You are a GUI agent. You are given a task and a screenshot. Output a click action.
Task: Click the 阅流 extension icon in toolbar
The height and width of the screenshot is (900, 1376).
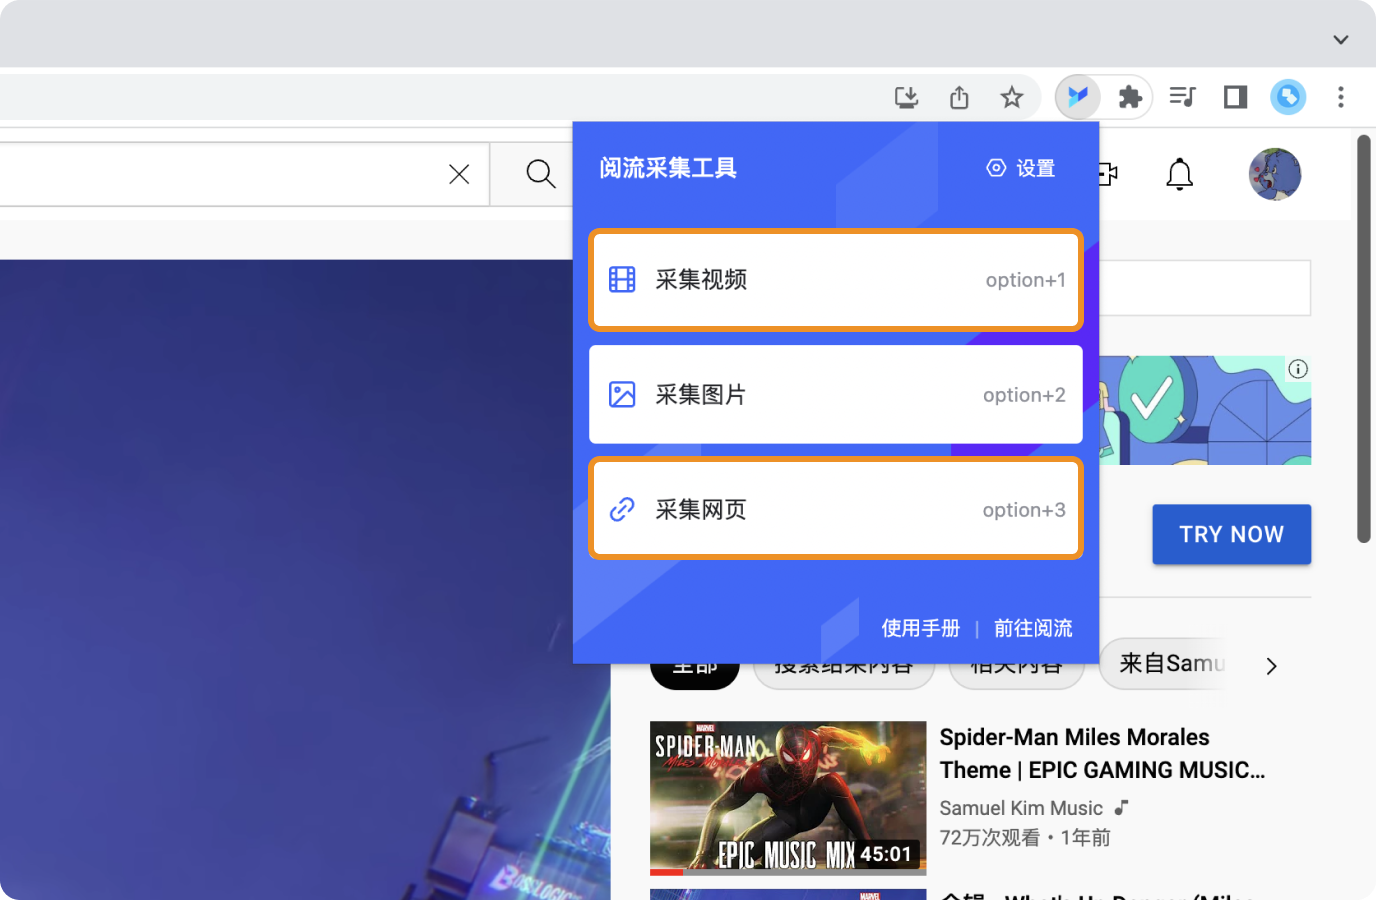(1078, 97)
